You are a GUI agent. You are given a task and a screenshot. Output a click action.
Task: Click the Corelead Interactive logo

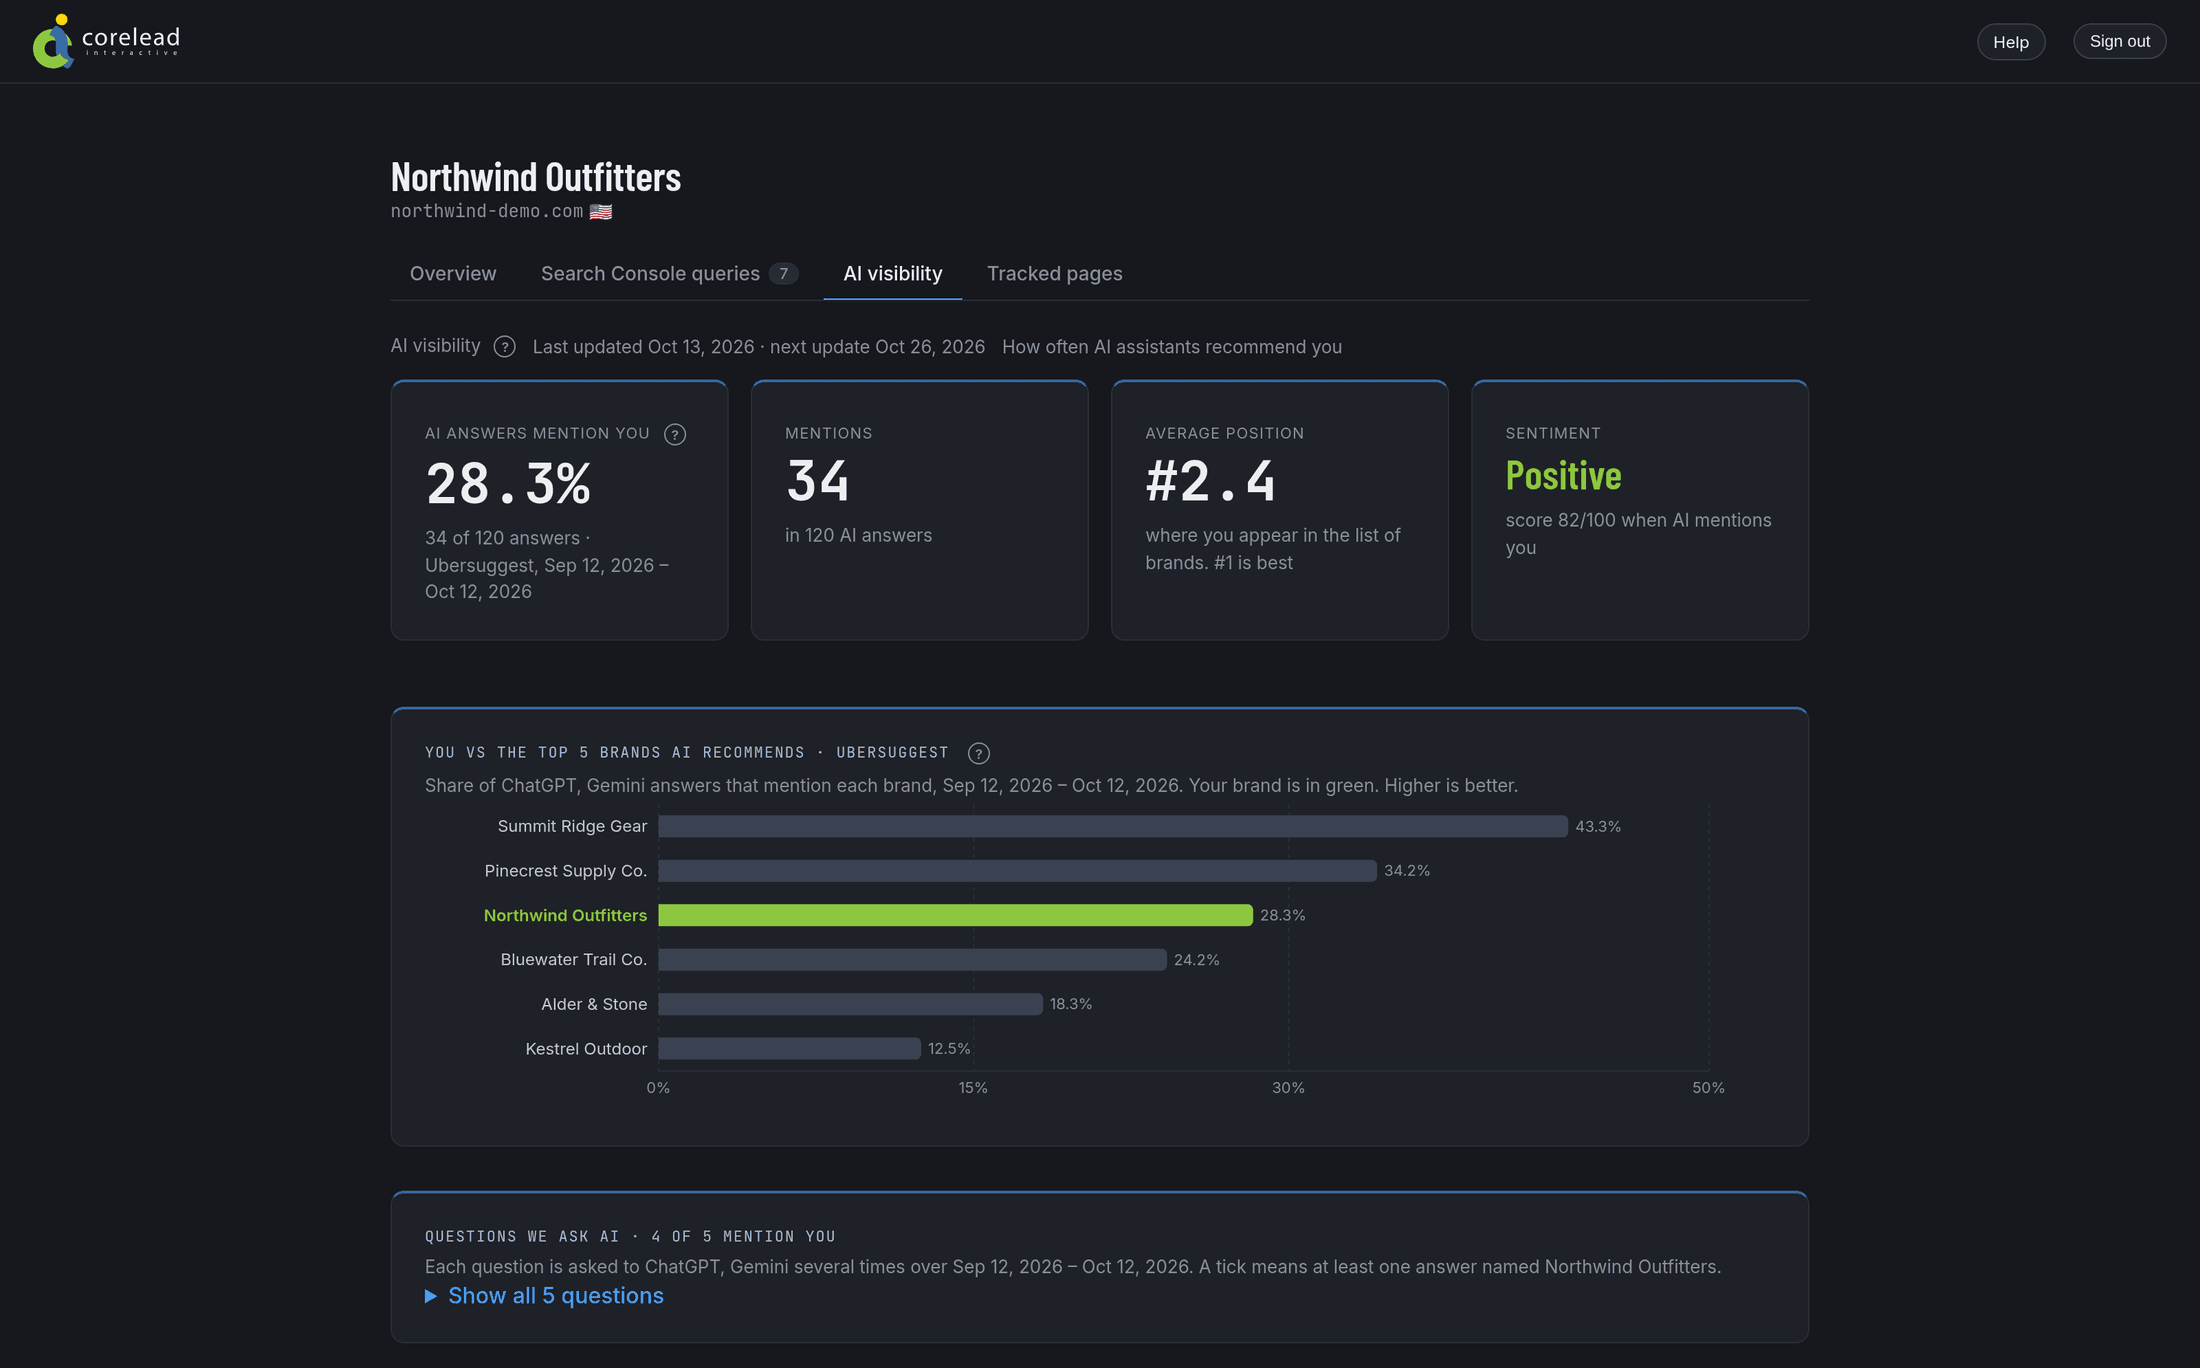point(106,41)
